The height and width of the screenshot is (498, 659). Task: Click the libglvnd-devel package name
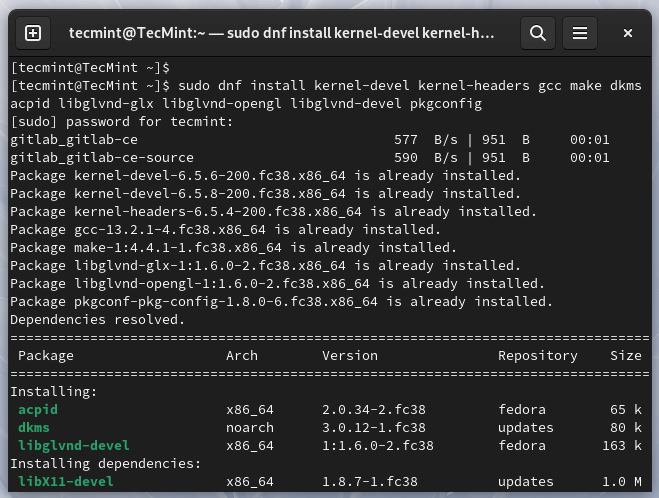[x=74, y=445]
